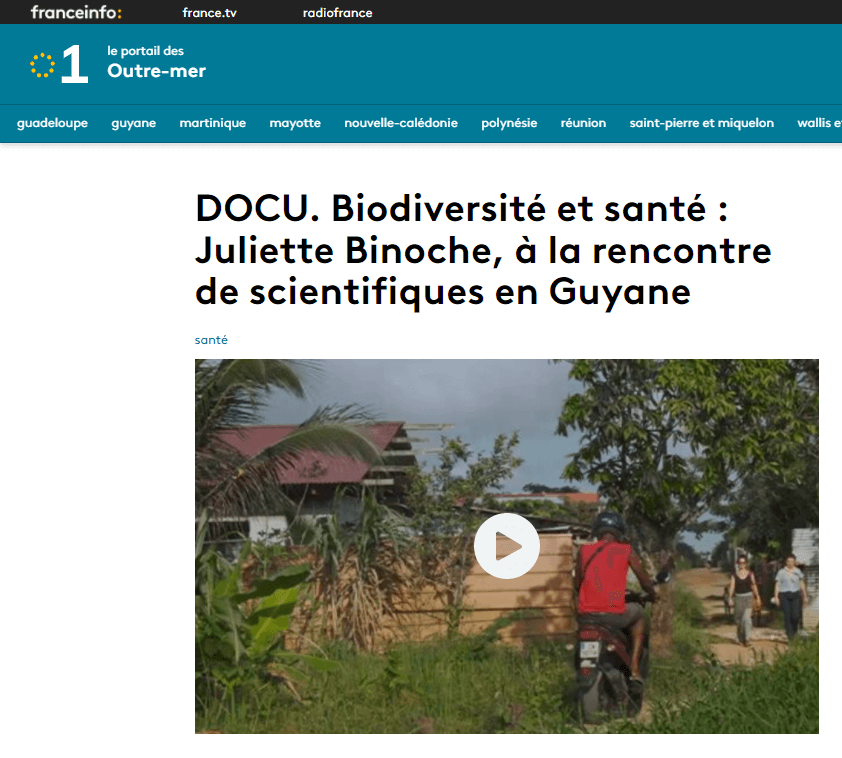842x758 pixels.
Task: Choose réunion in the region menu
Action: pos(583,123)
